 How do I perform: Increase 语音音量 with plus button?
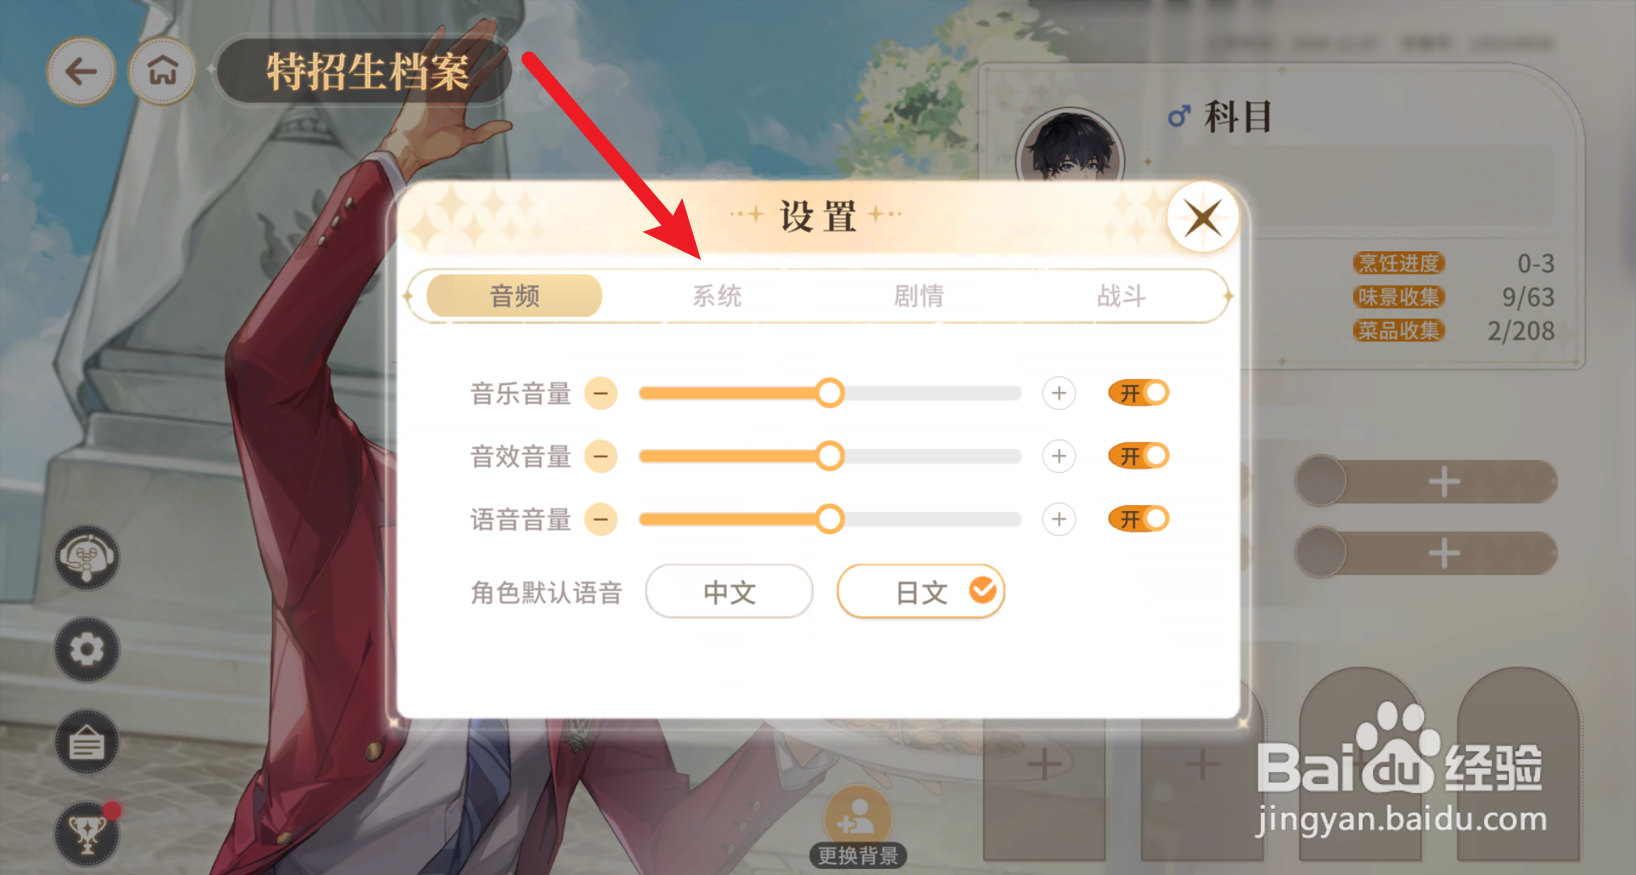click(1059, 519)
